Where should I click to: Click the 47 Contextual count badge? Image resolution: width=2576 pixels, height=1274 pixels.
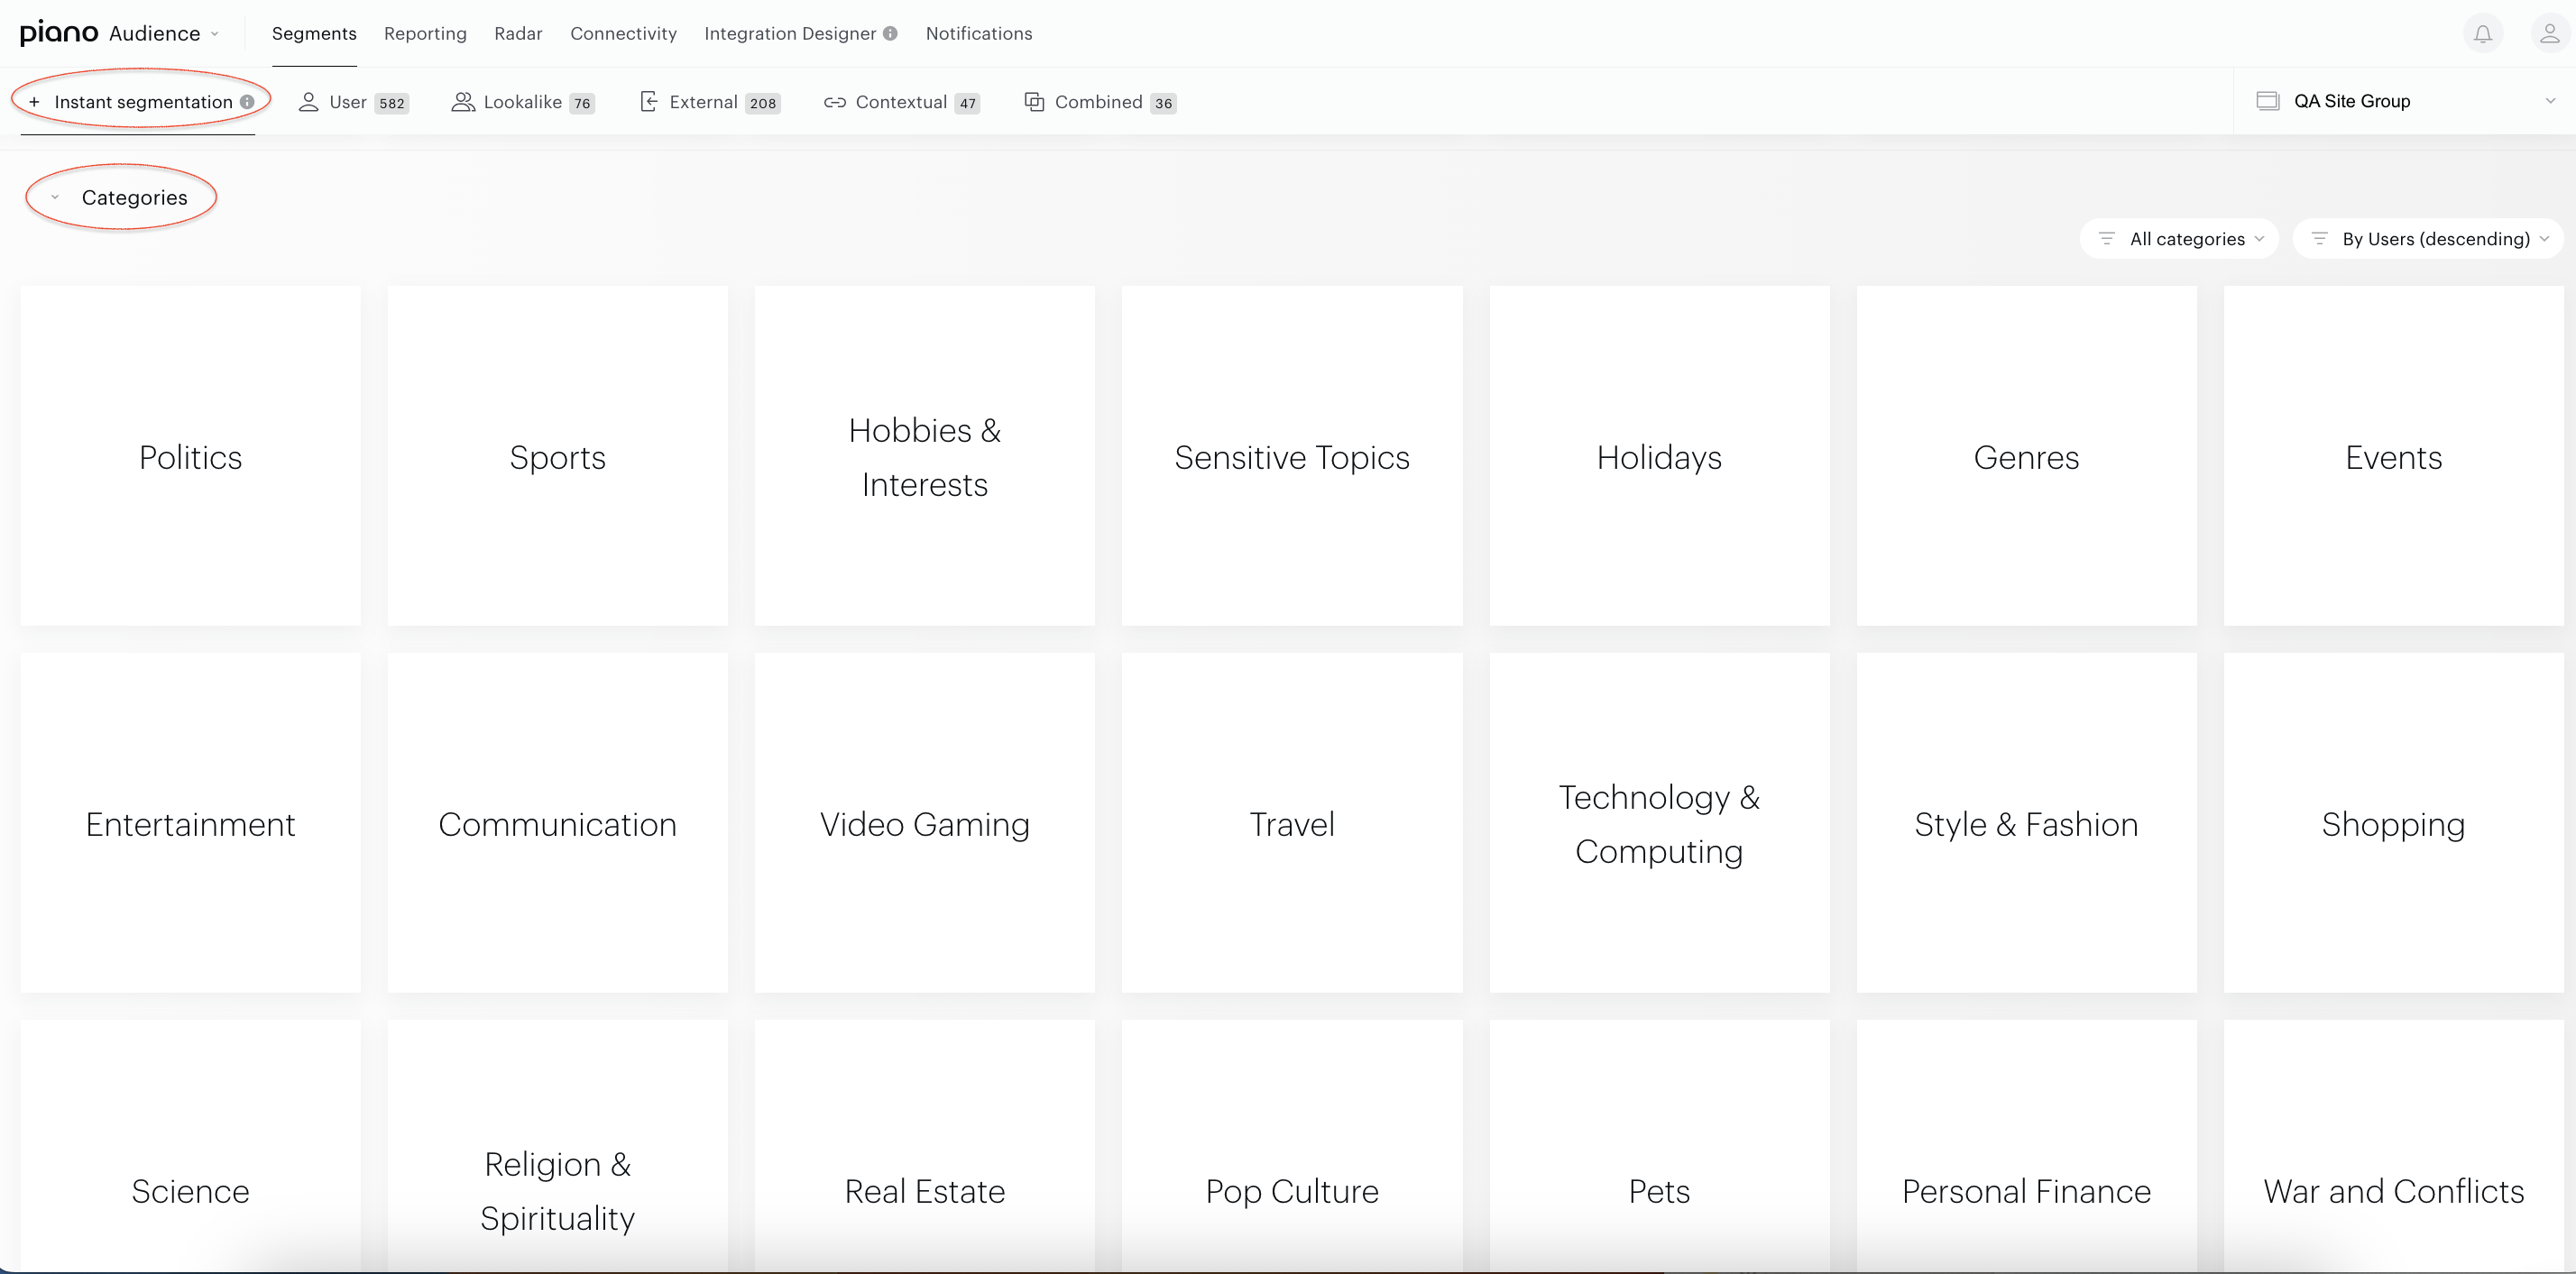coord(967,103)
